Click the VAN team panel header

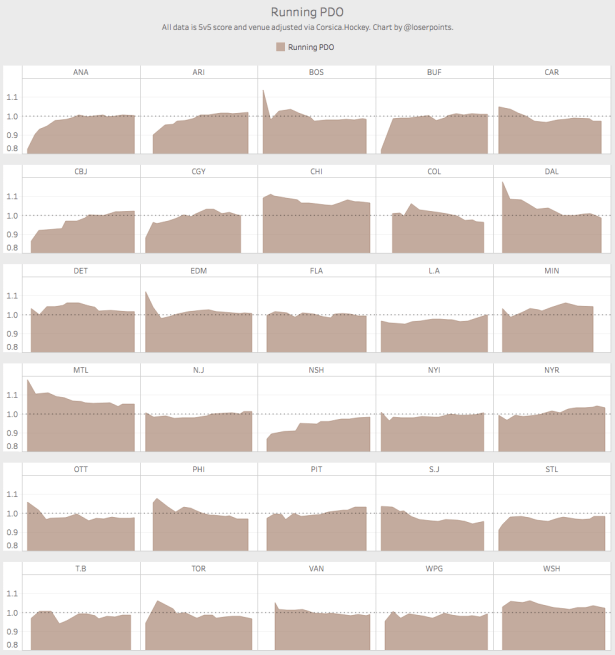pyautogui.click(x=316, y=567)
